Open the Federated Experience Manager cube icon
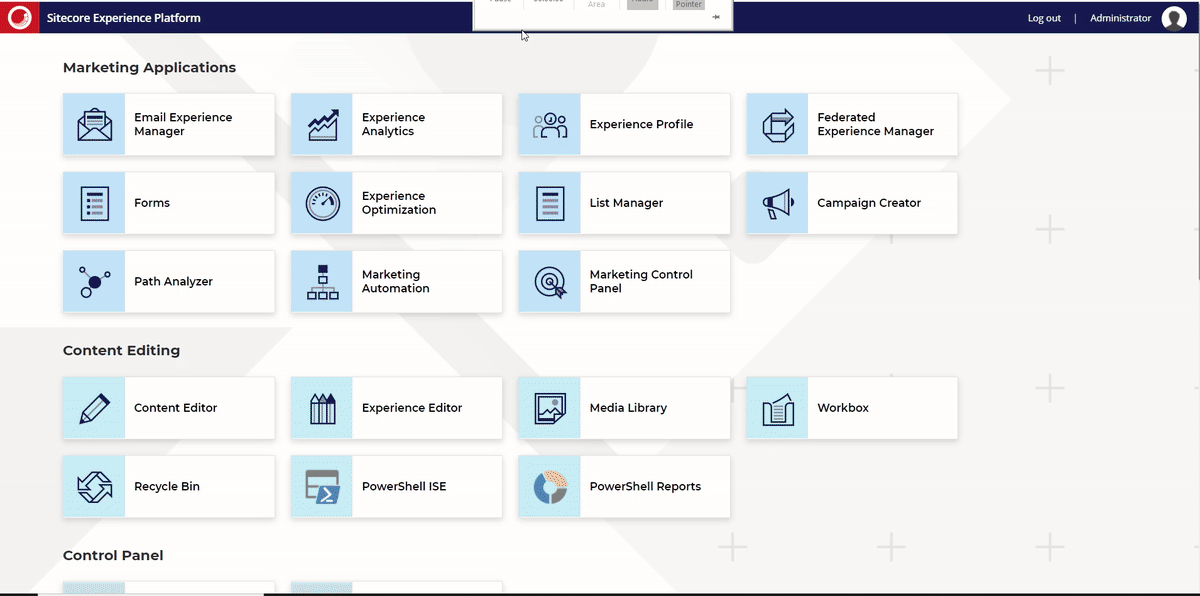The image size is (1200, 596). click(777, 125)
